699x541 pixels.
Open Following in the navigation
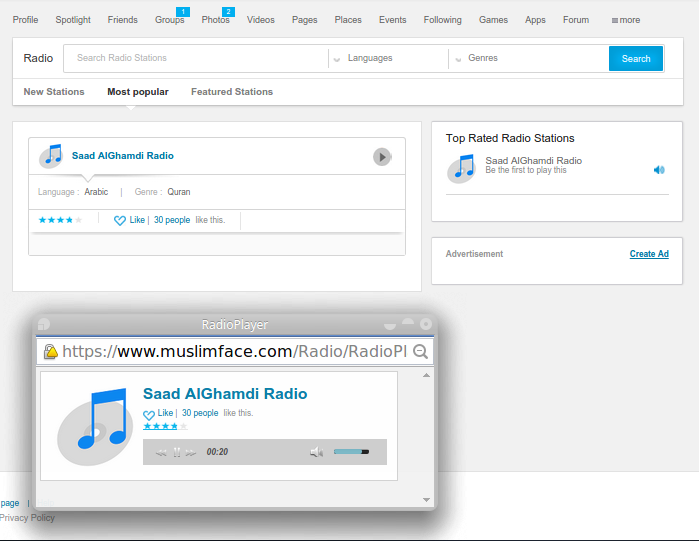(443, 20)
